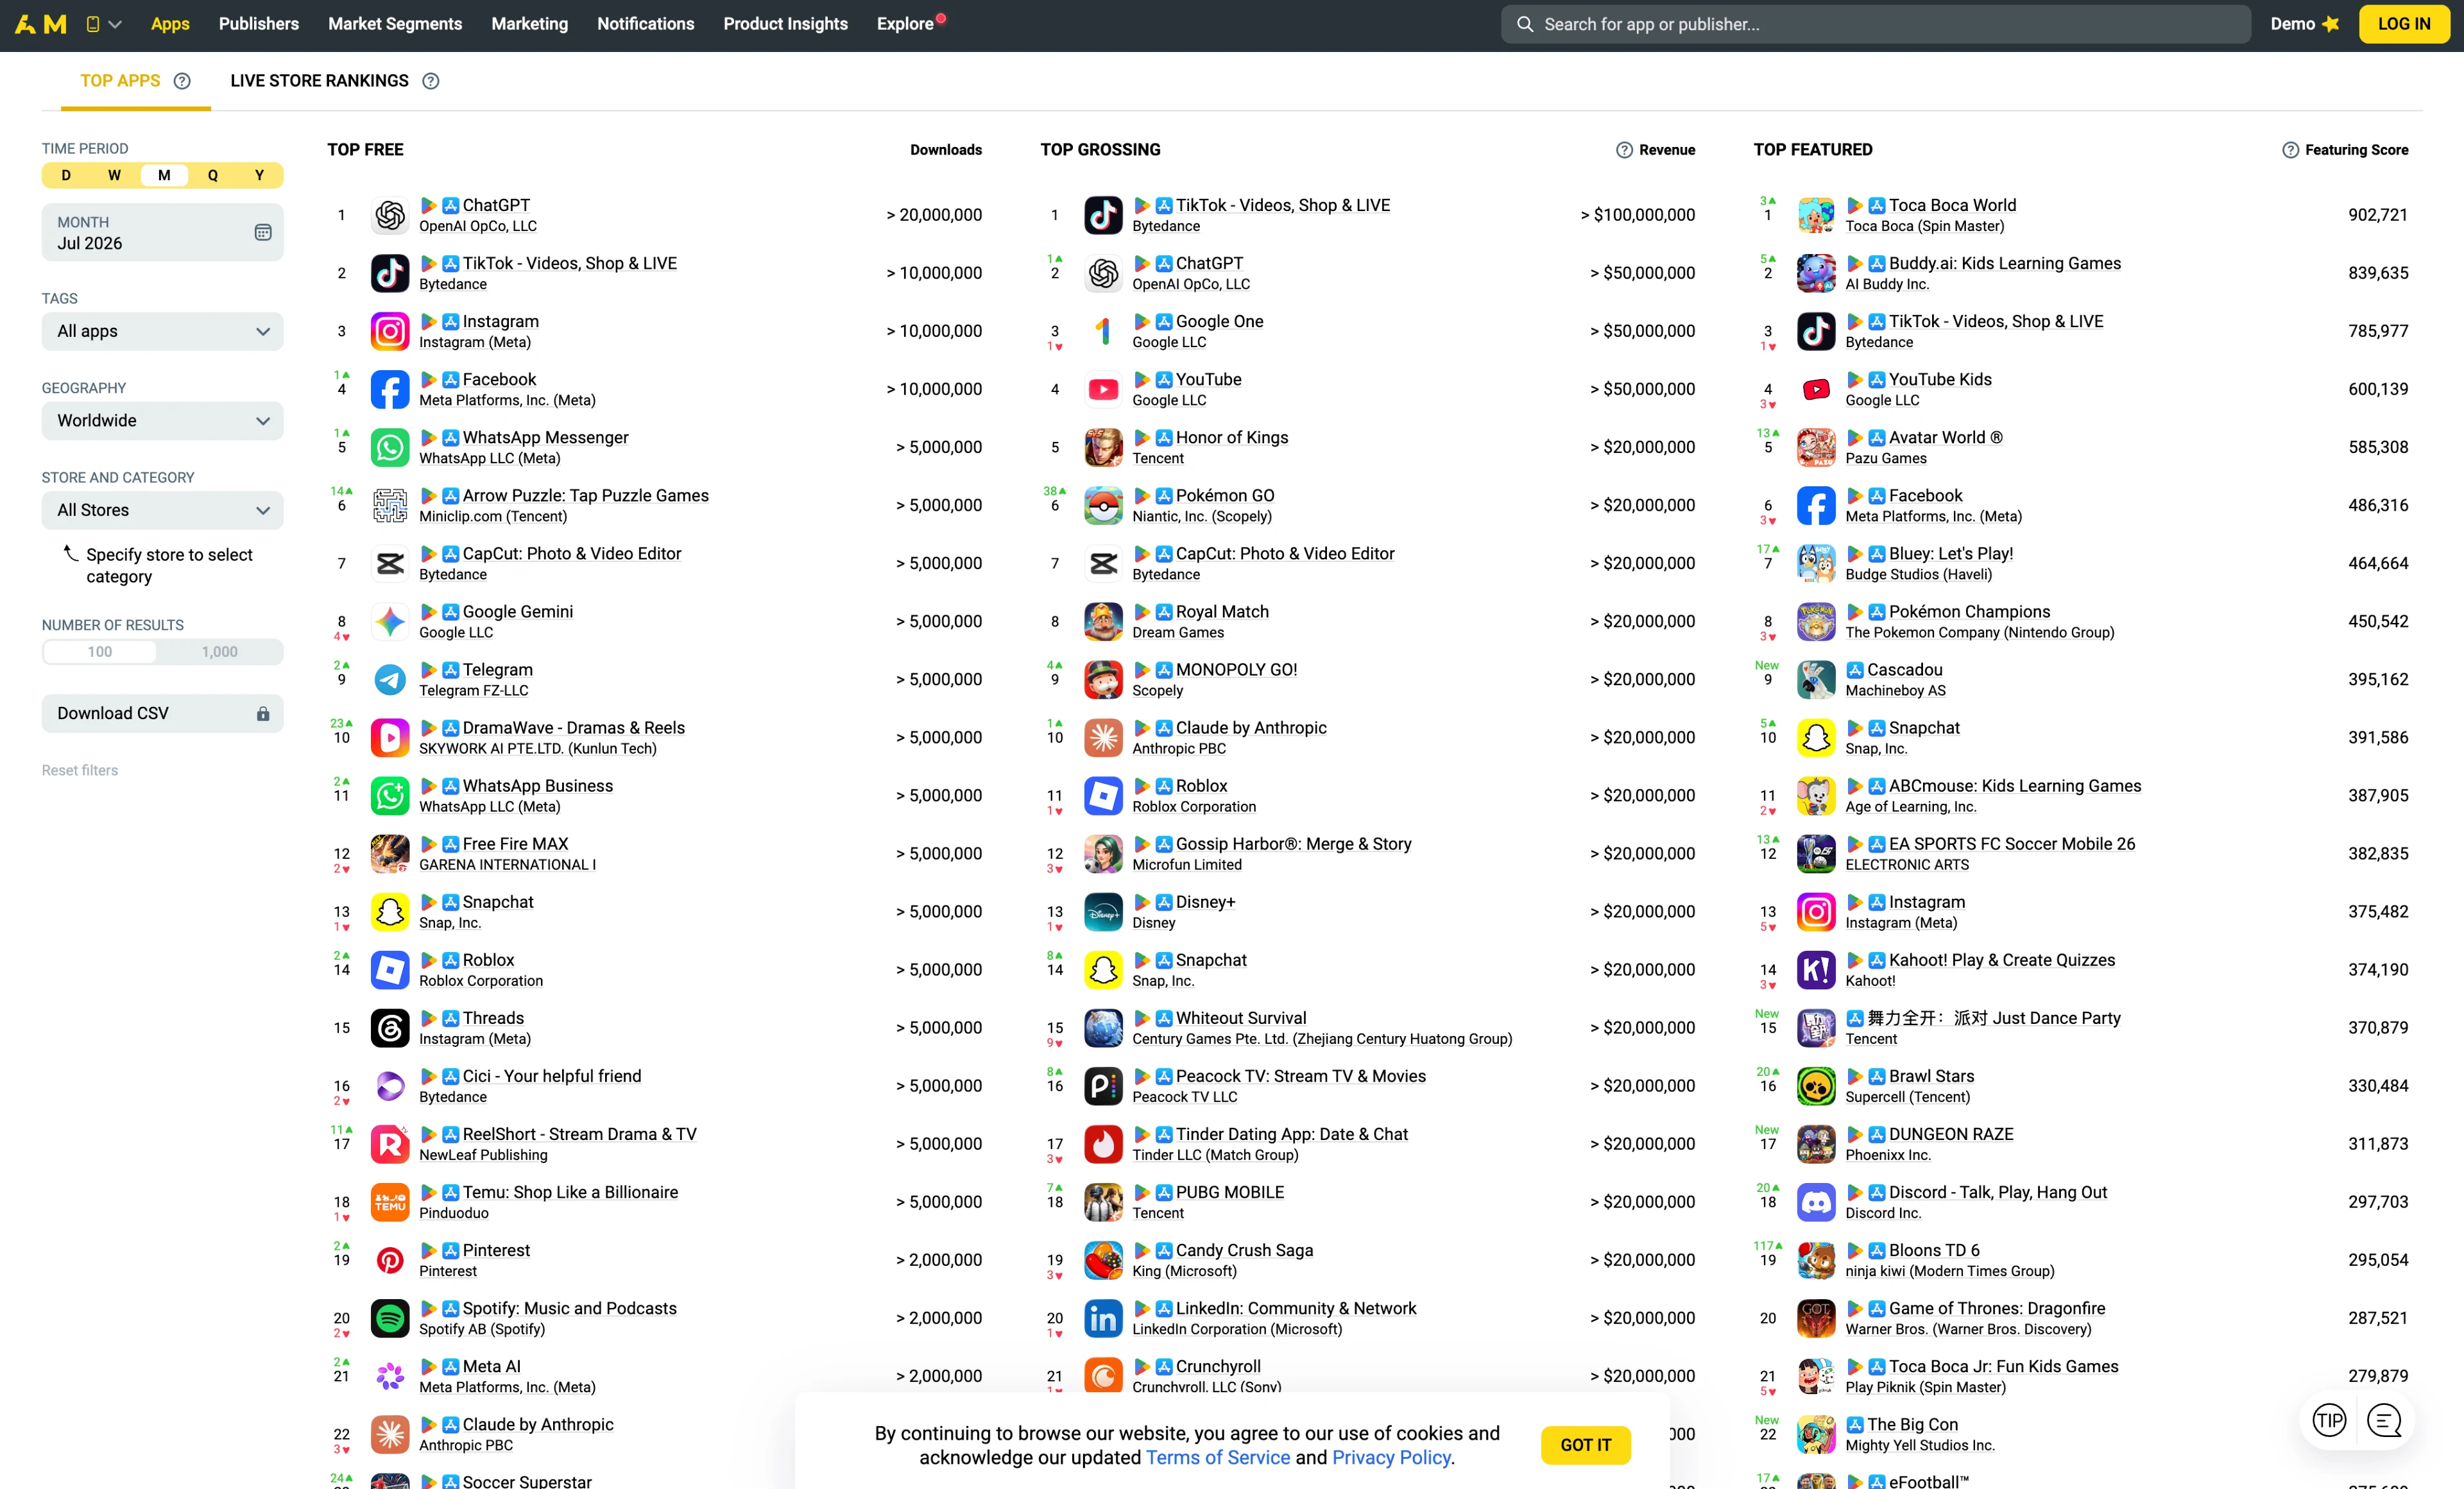Focus the app or publisher search field
Viewport: 2464px width, 1489px height.
(1876, 24)
